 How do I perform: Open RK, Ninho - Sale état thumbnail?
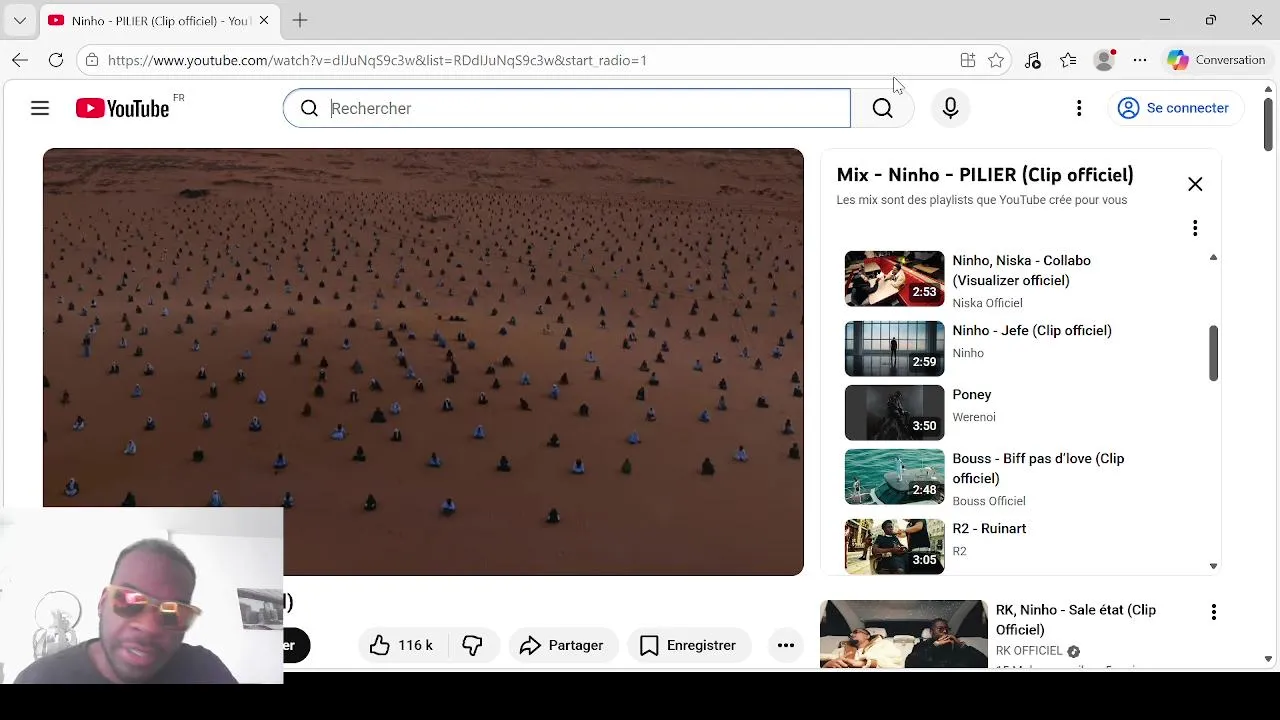pos(903,633)
